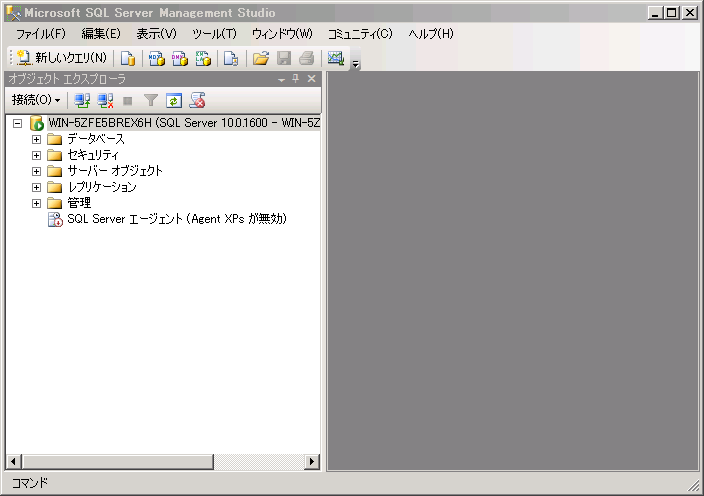
Task: Click the Analysis Services MDX Query icon
Action: click(x=156, y=58)
